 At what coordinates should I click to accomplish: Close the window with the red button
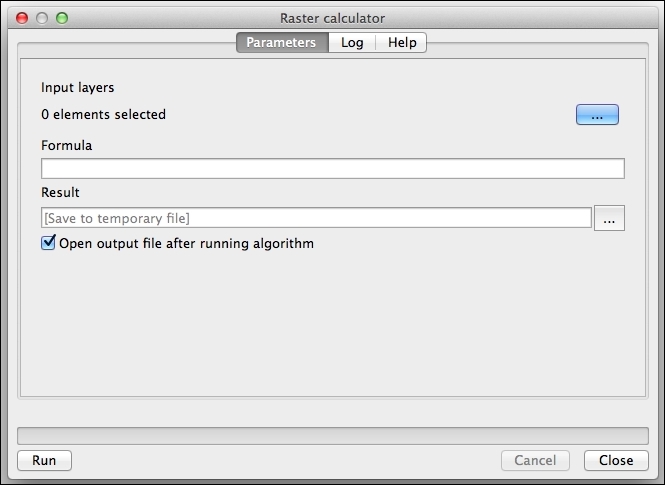pos(22,18)
